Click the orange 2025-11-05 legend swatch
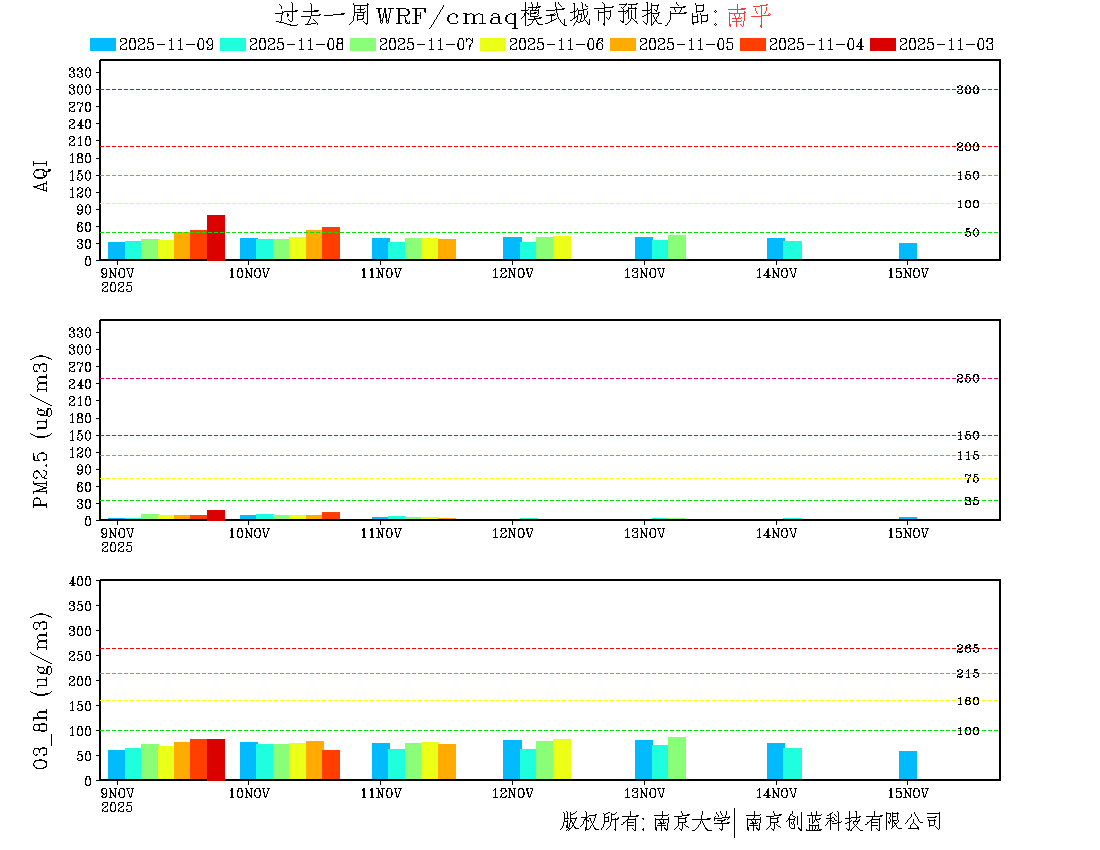The width and height of the screenshot is (1100, 850). pyautogui.click(x=623, y=44)
